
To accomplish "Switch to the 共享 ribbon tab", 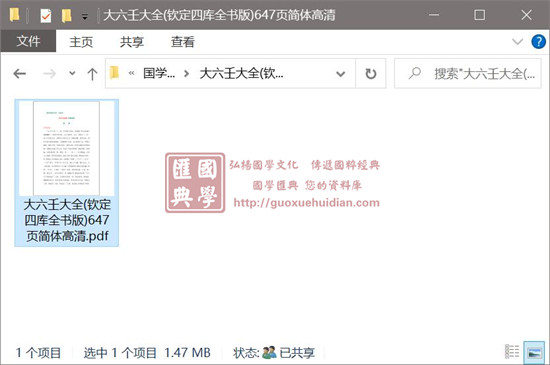I will (x=132, y=42).
